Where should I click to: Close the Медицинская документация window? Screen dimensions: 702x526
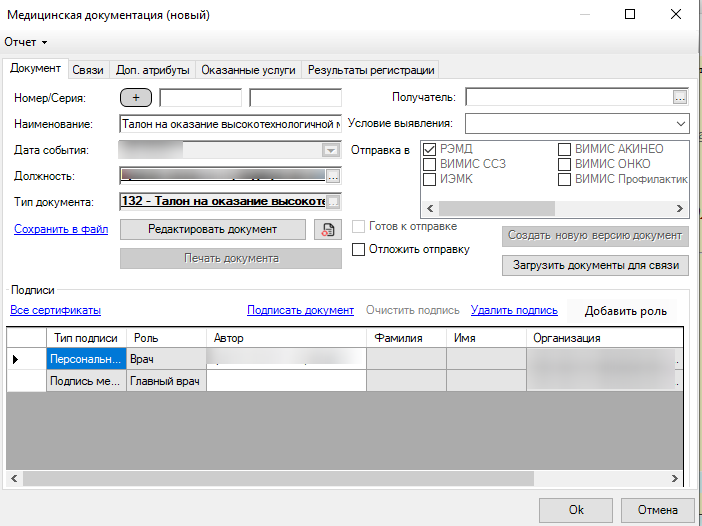676,14
